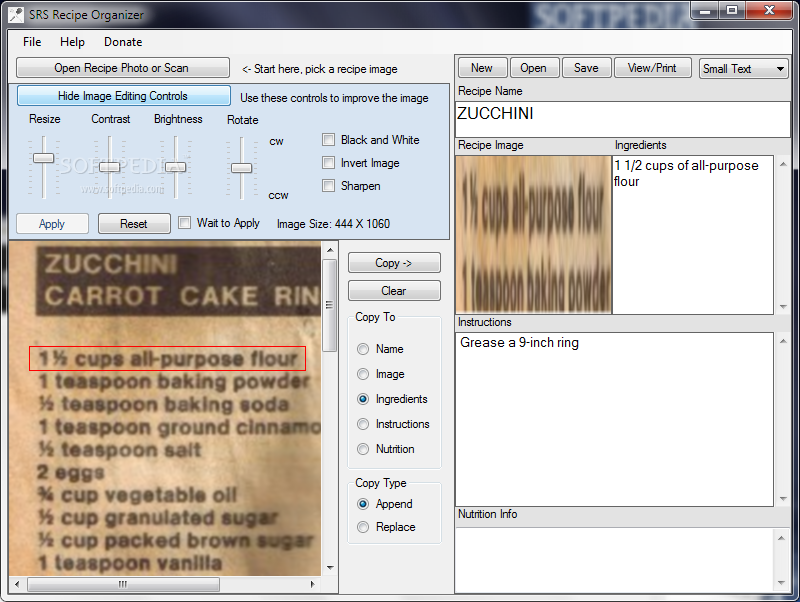
Task: Select the Instructions radio button
Action: click(x=363, y=424)
